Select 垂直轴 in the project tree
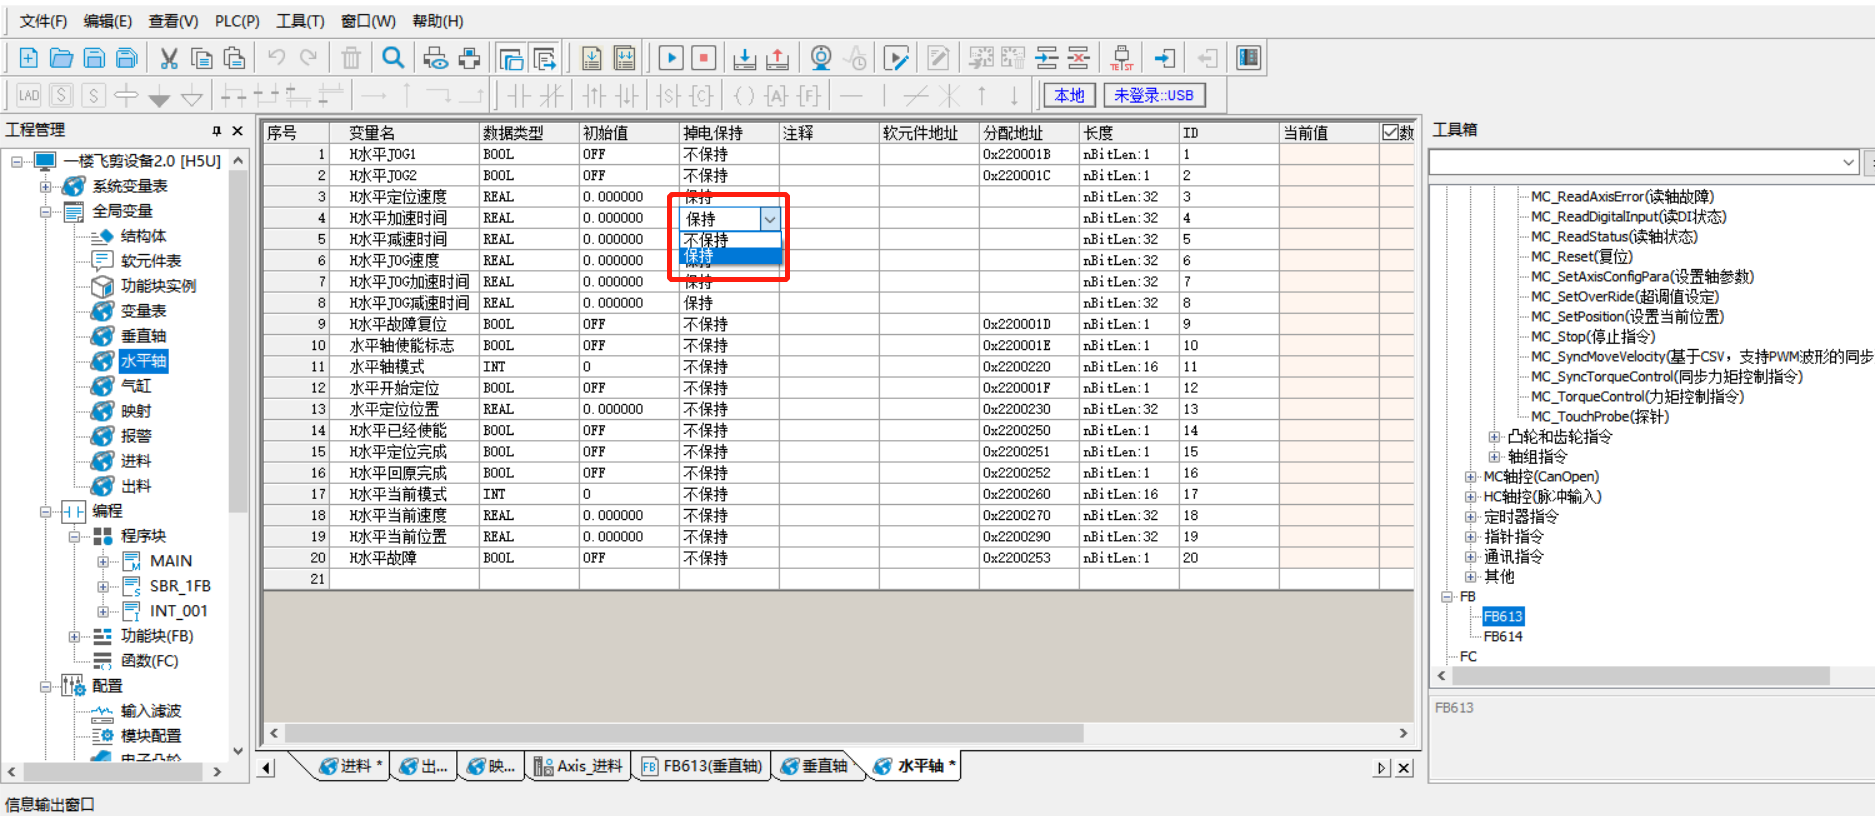This screenshot has width=1875, height=816. click(x=143, y=336)
